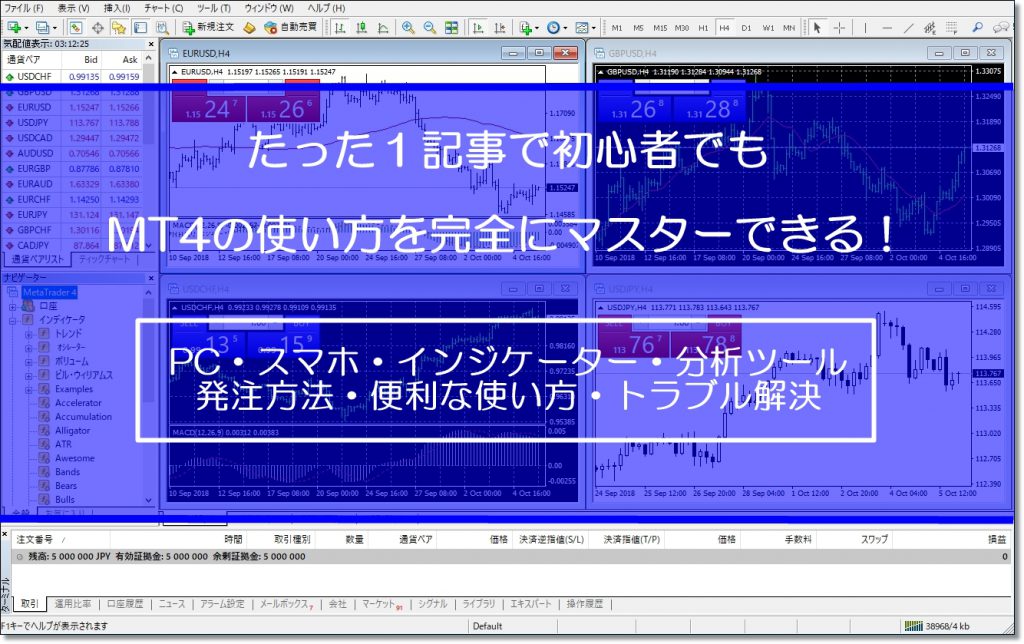Select the vertical line drawing tool
This screenshot has width=1024, height=644.
[x=865, y=28]
